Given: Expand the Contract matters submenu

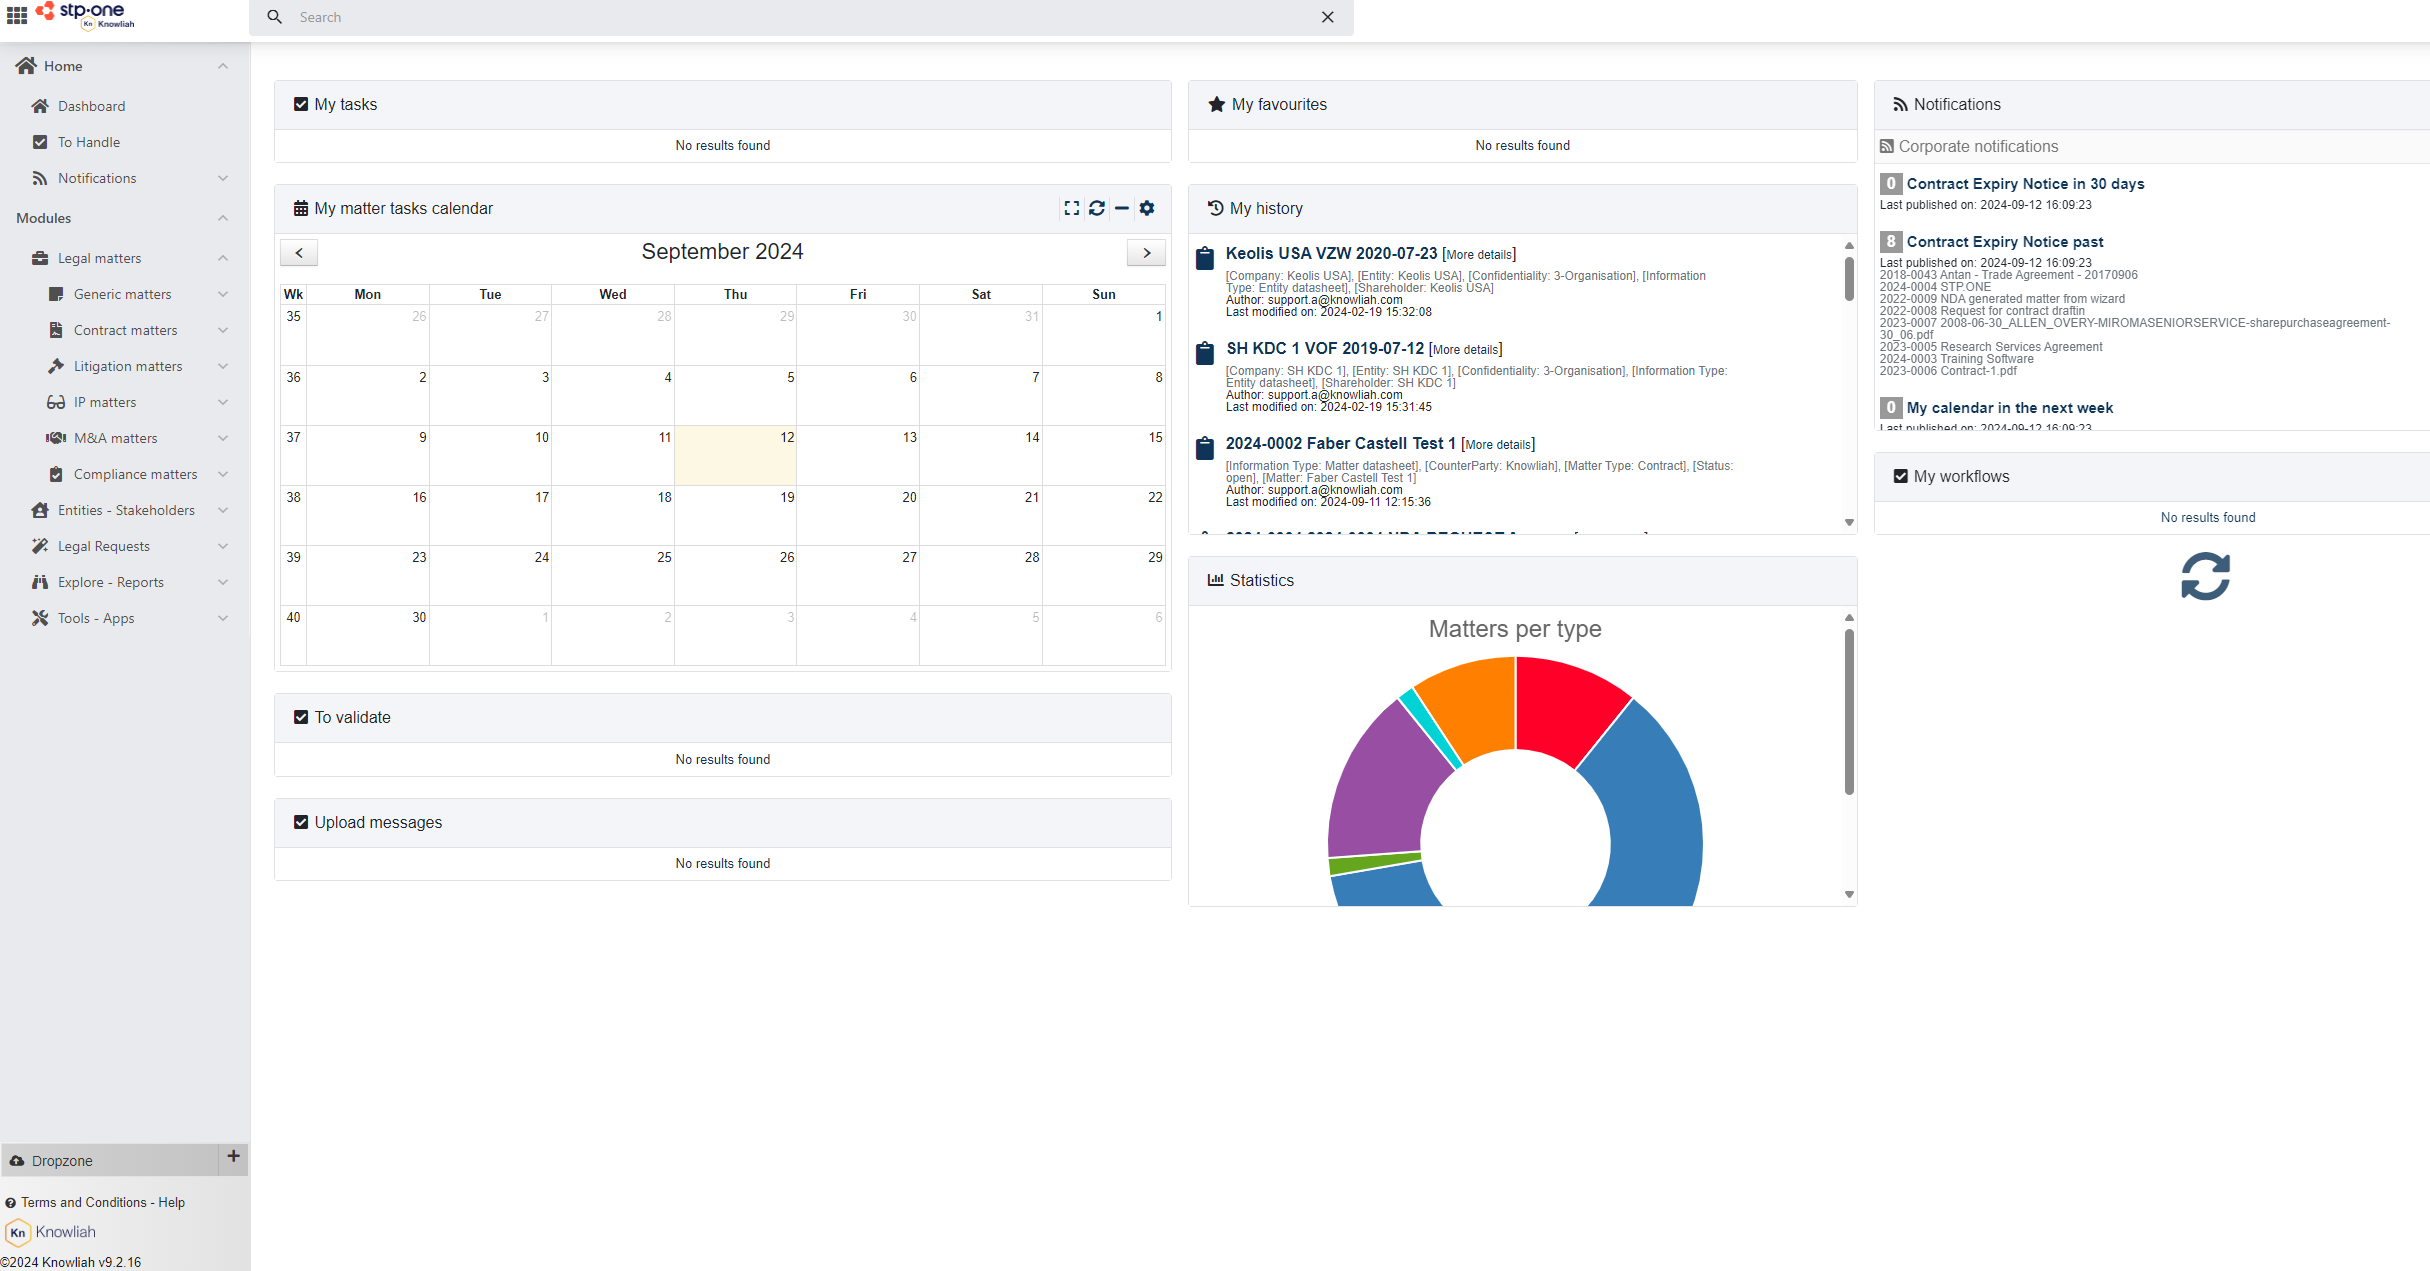Looking at the screenshot, I should (x=222, y=329).
